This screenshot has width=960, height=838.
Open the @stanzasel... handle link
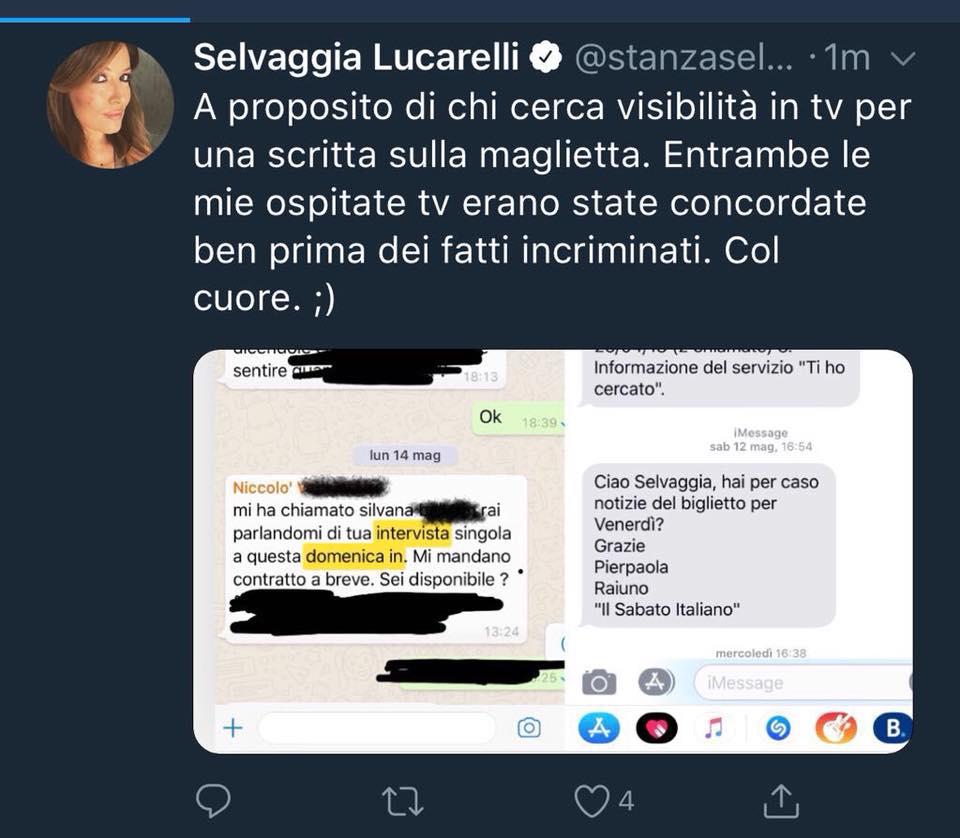click(683, 58)
